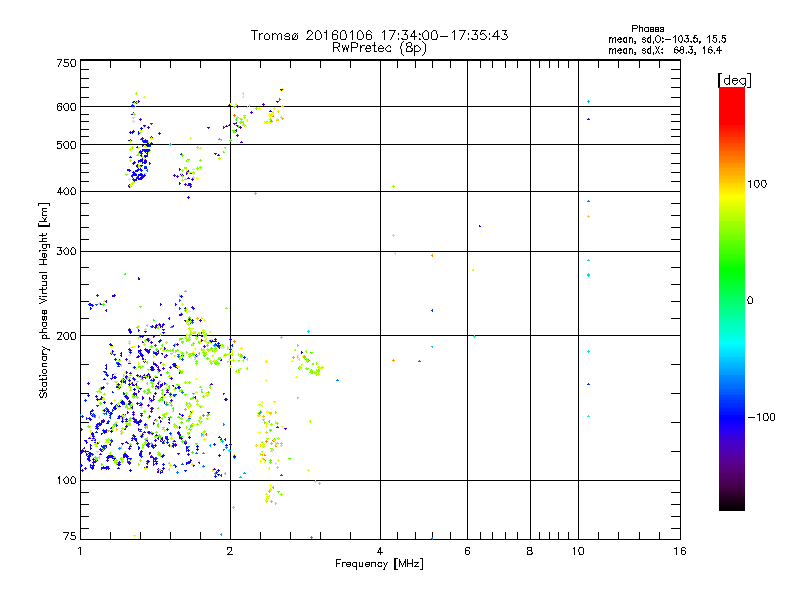Click the '10' frequency axis tick label
This screenshot has height=600, width=800.
(x=578, y=551)
